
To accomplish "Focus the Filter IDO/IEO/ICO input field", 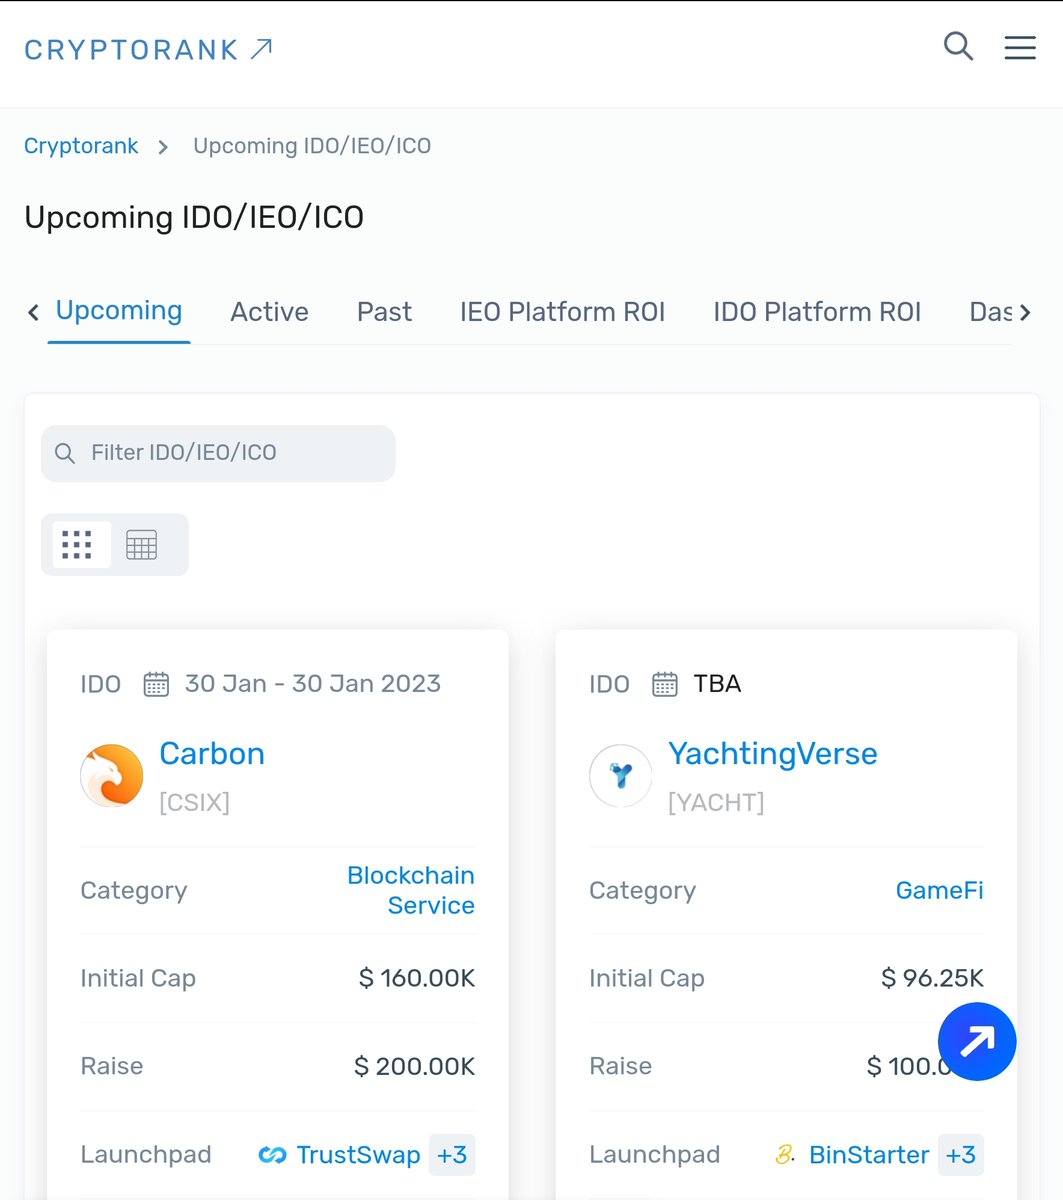I will (x=218, y=453).
